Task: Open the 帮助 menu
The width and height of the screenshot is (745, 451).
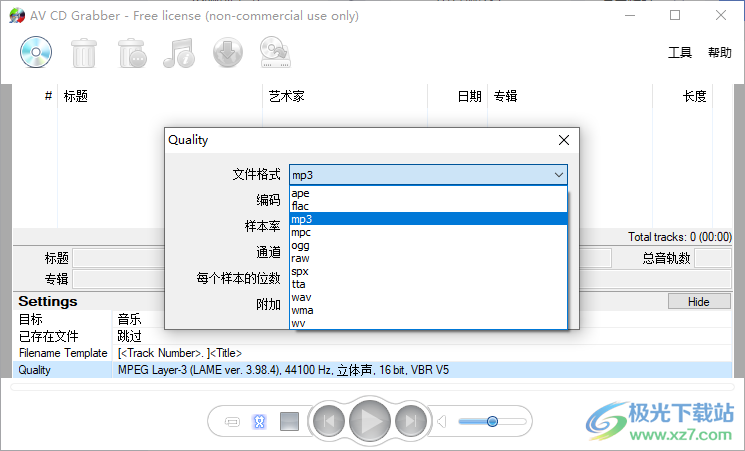Action: [x=719, y=52]
